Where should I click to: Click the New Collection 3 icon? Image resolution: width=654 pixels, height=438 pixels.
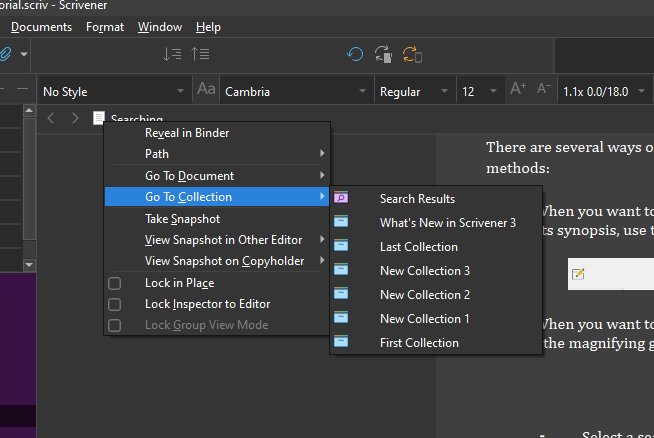(x=341, y=269)
